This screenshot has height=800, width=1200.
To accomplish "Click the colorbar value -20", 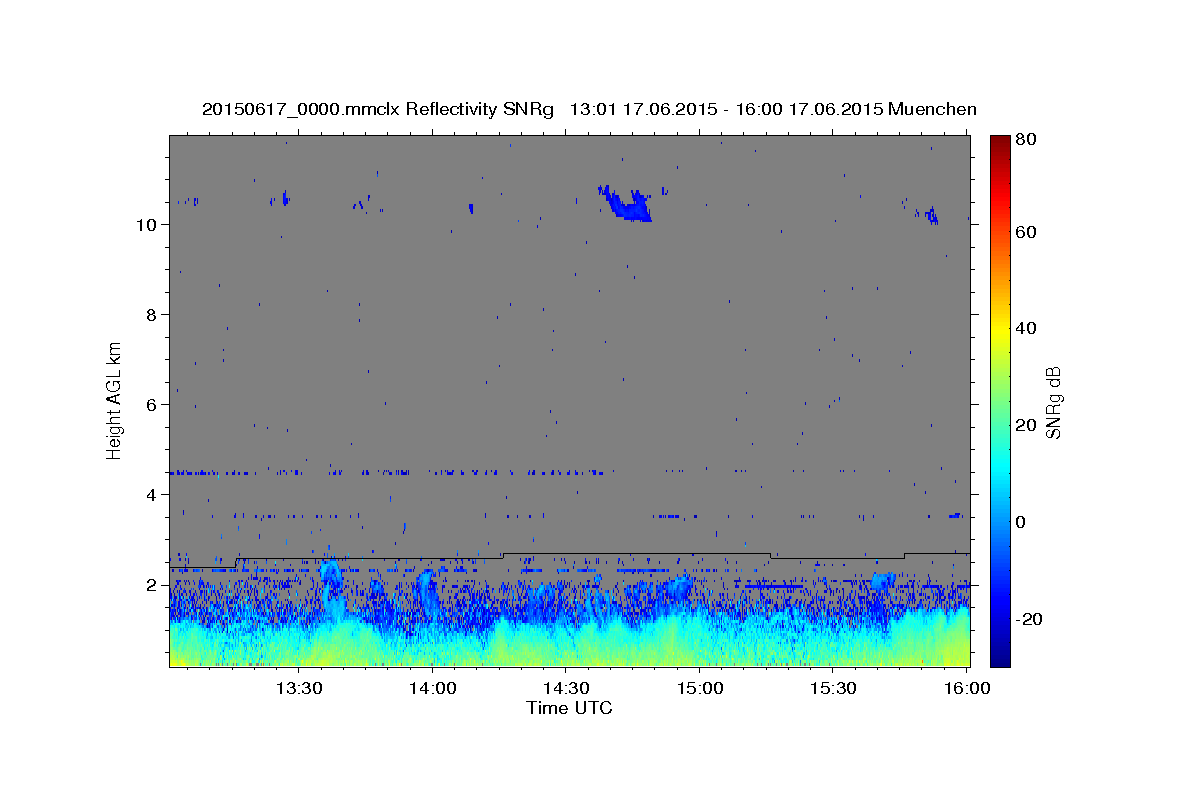I will pyautogui.click(x=1029, y=619).
